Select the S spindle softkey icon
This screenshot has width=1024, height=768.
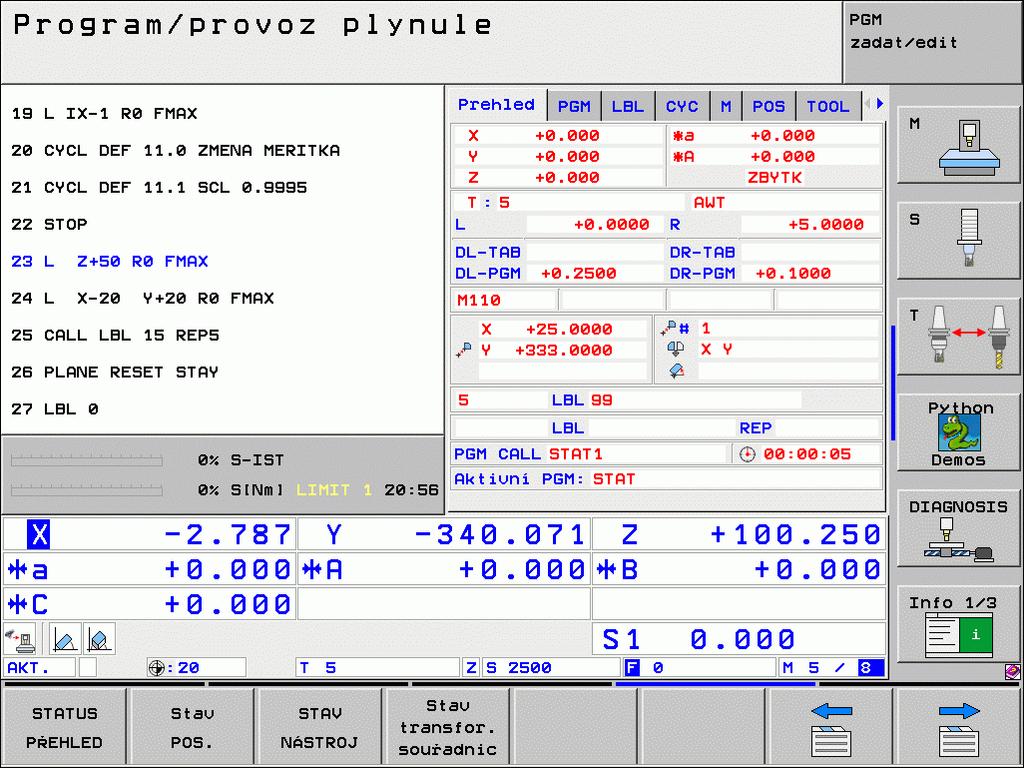click(958, 240)
